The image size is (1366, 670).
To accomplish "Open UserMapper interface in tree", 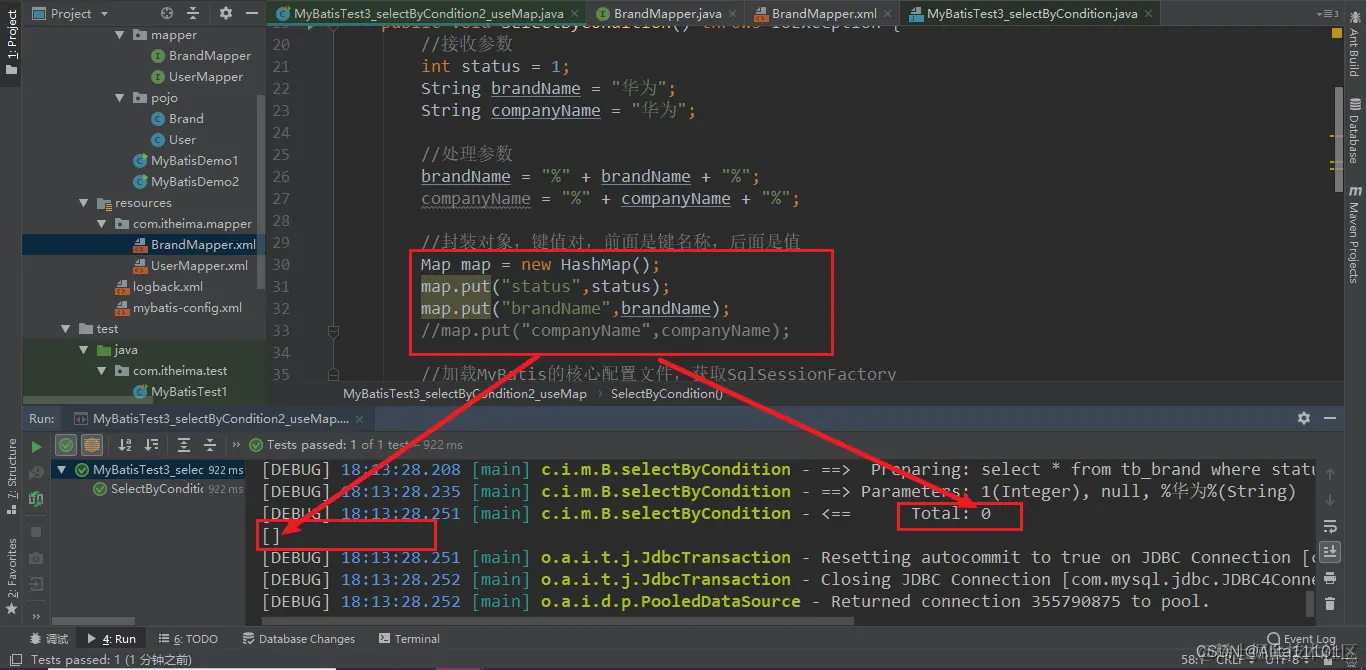I will (197, 77).
